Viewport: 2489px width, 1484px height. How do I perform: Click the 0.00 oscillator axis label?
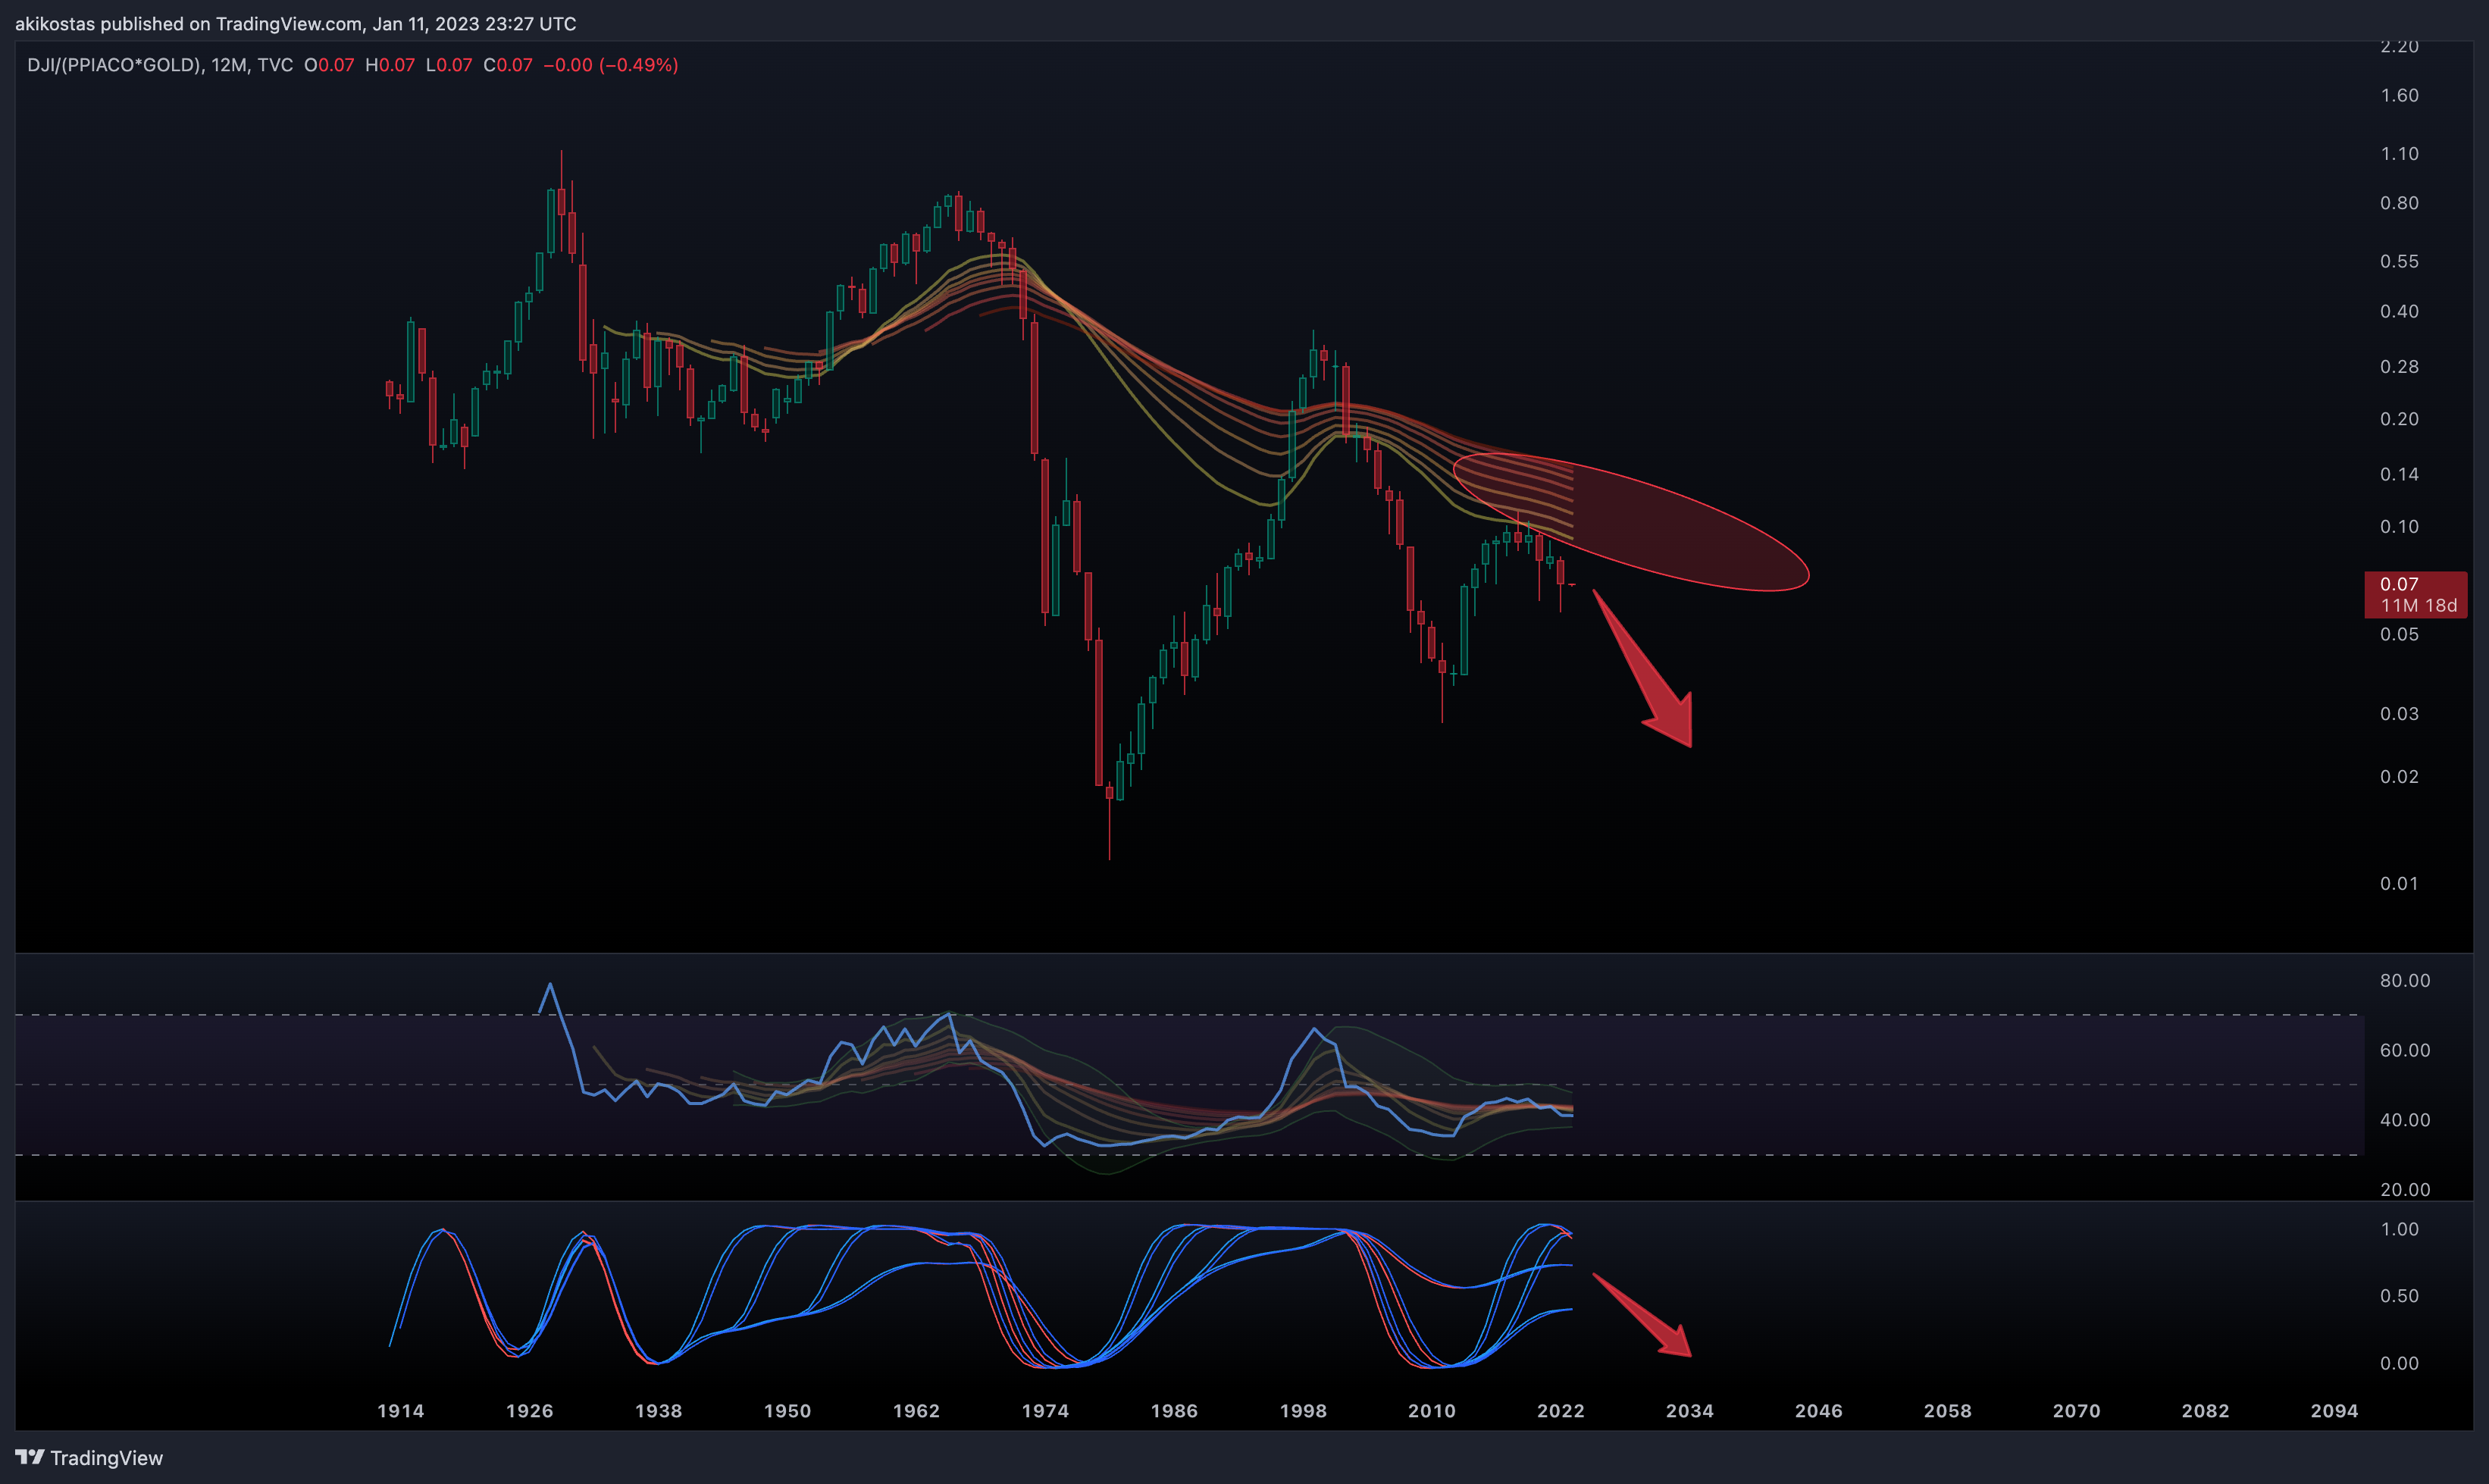pyautogui.click(x=2399, y=1364)
